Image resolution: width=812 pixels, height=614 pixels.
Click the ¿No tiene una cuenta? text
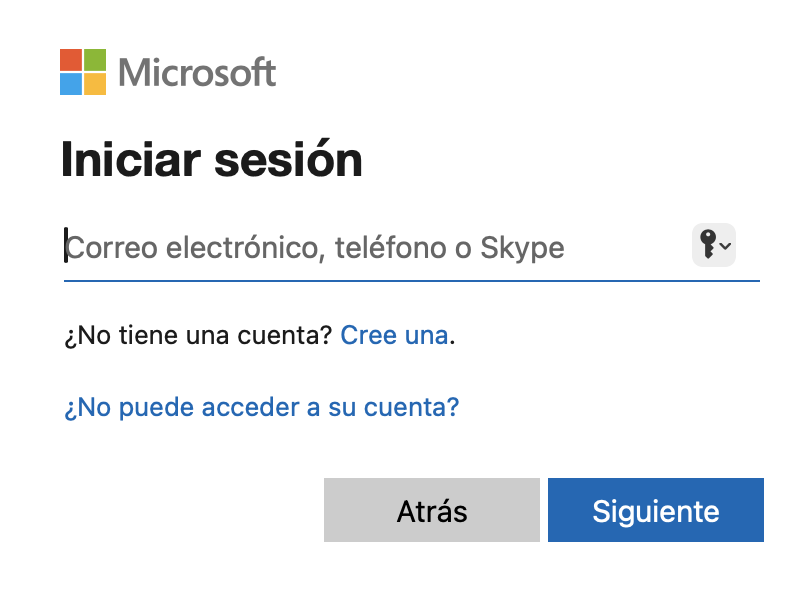tap(198, 335)
